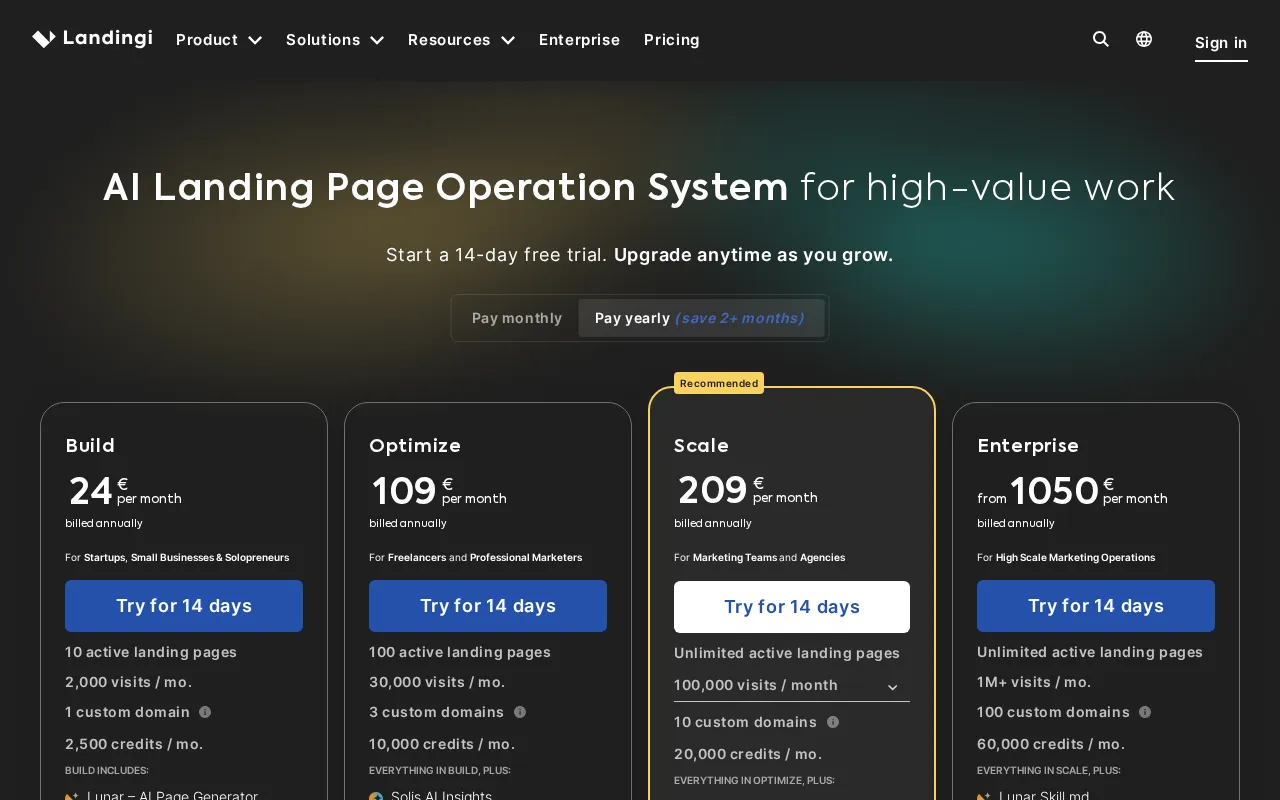Expand the Product menu
Screen dimensions: 1280x800
click(x=219, y=40)
